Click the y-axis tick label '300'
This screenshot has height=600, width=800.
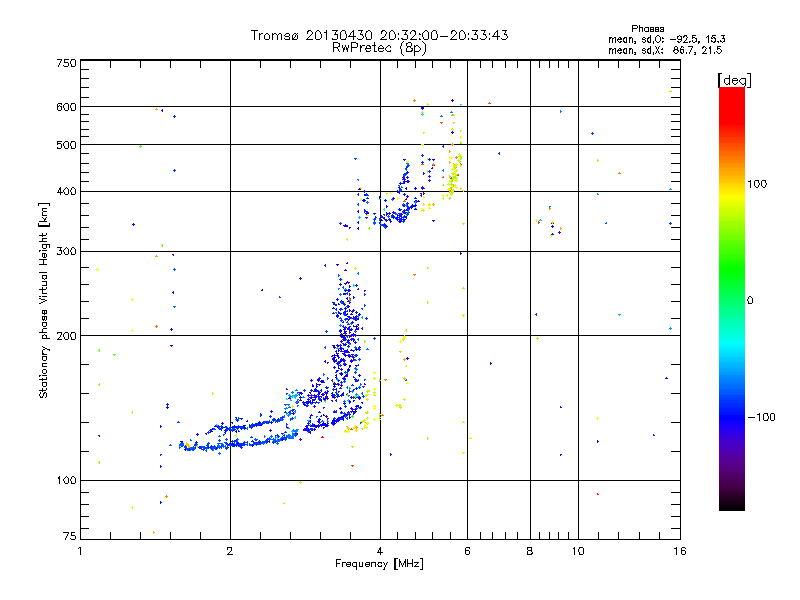point(67,252)
